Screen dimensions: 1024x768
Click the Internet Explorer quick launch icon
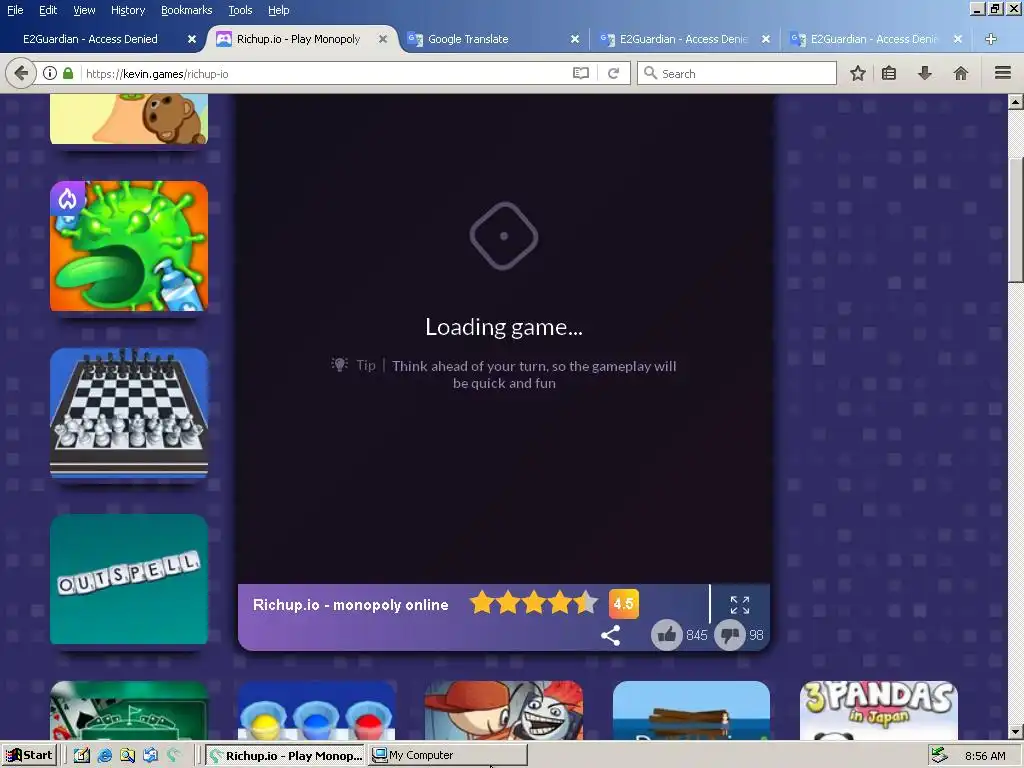click(104, 756)
